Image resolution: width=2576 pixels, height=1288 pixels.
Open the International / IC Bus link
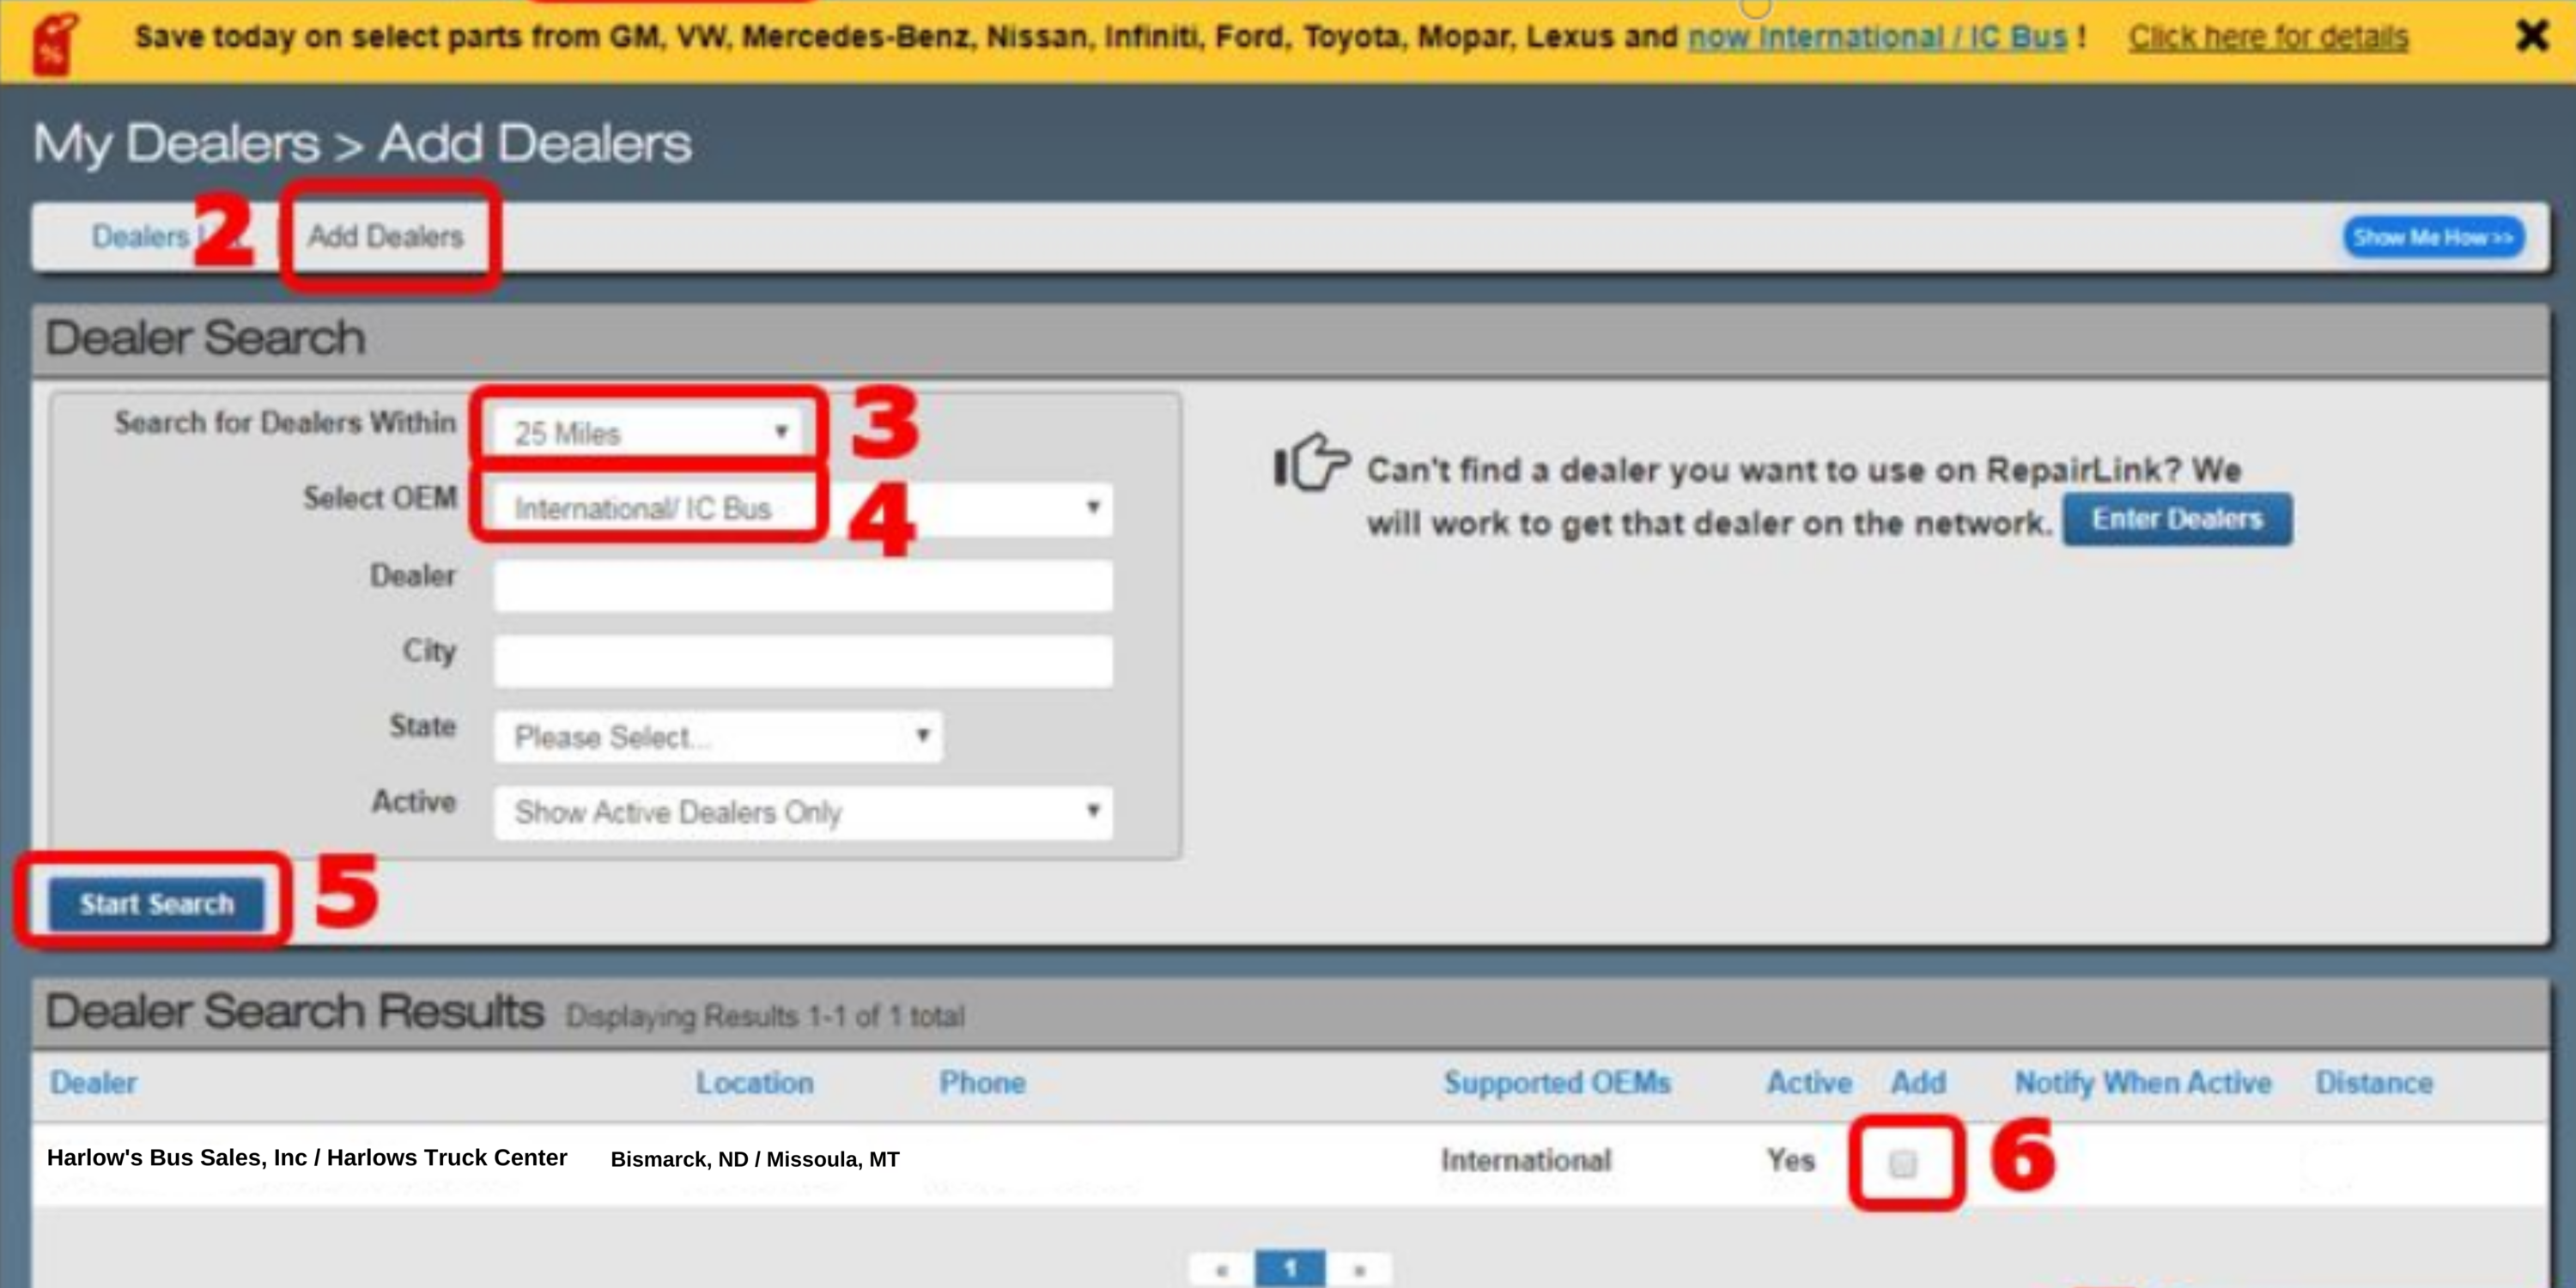[1877, 37]
